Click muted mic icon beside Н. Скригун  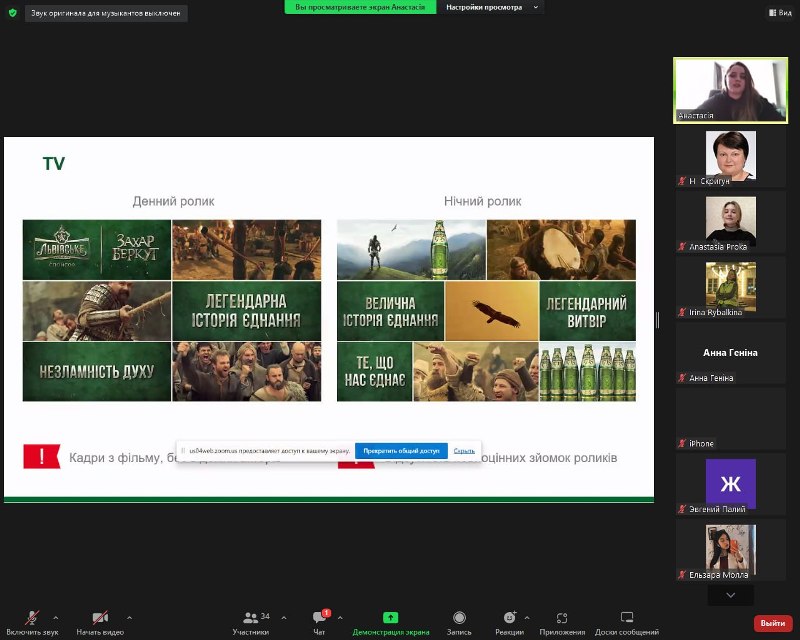682,181
